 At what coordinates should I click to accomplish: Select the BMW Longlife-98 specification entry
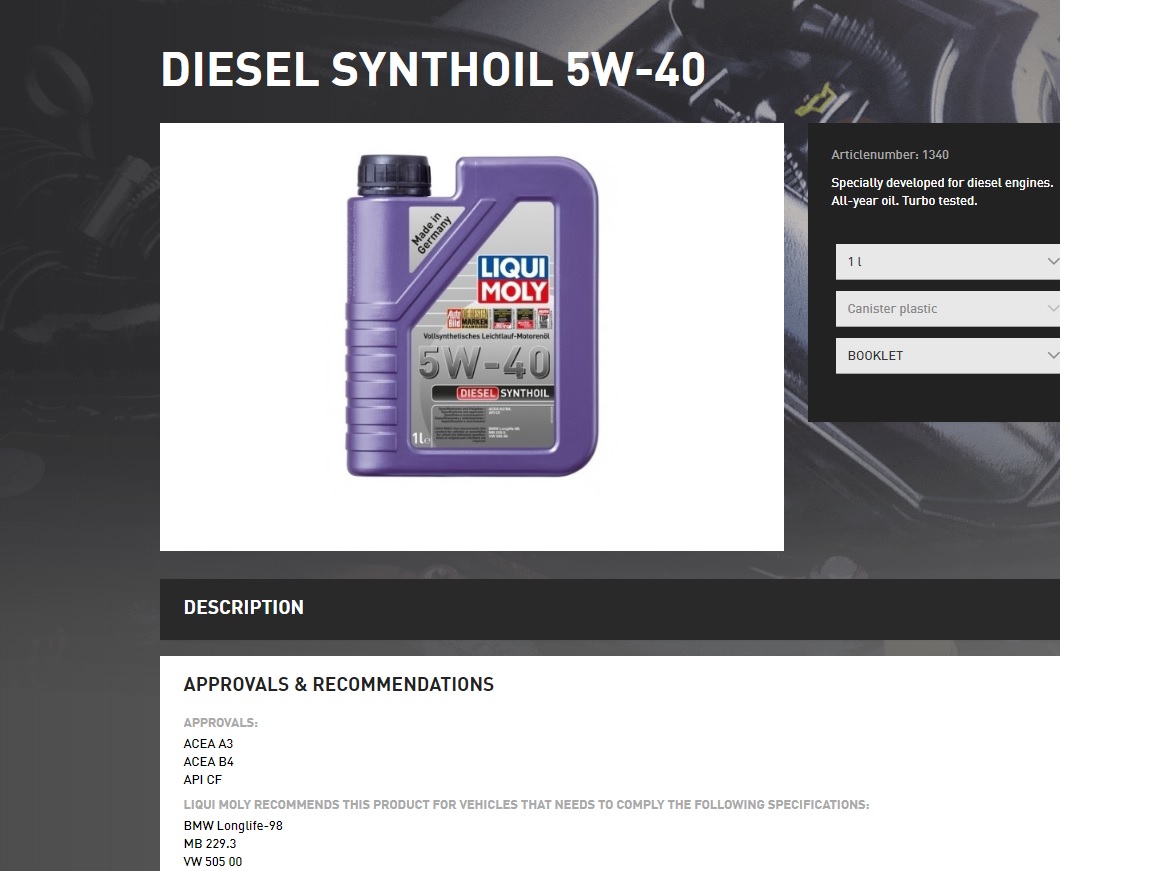(233, 825)
